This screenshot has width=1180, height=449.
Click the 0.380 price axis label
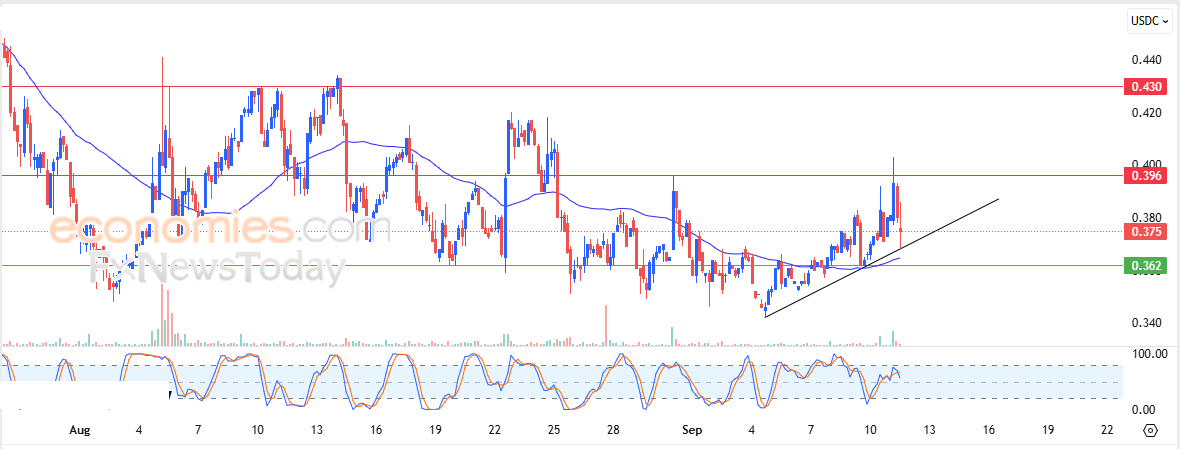[x=1146, y=217]
